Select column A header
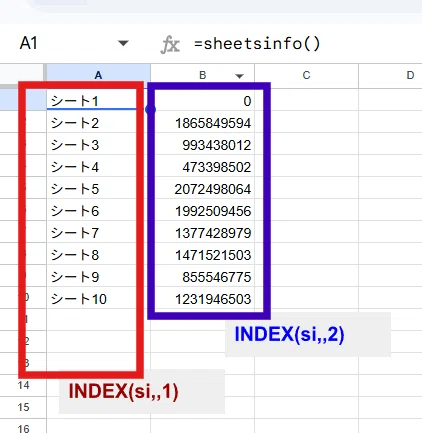Image resolution: width=422 pixels, height=433 pixels. (98, 75)
